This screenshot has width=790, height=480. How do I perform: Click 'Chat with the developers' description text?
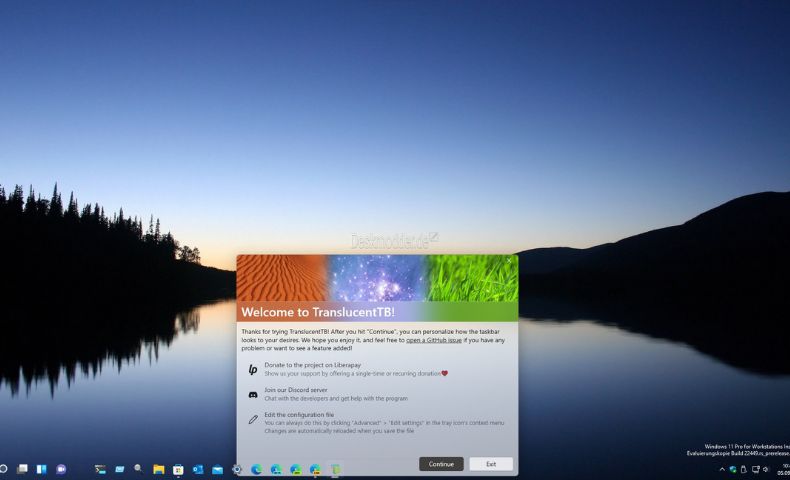tap(336, 398)
